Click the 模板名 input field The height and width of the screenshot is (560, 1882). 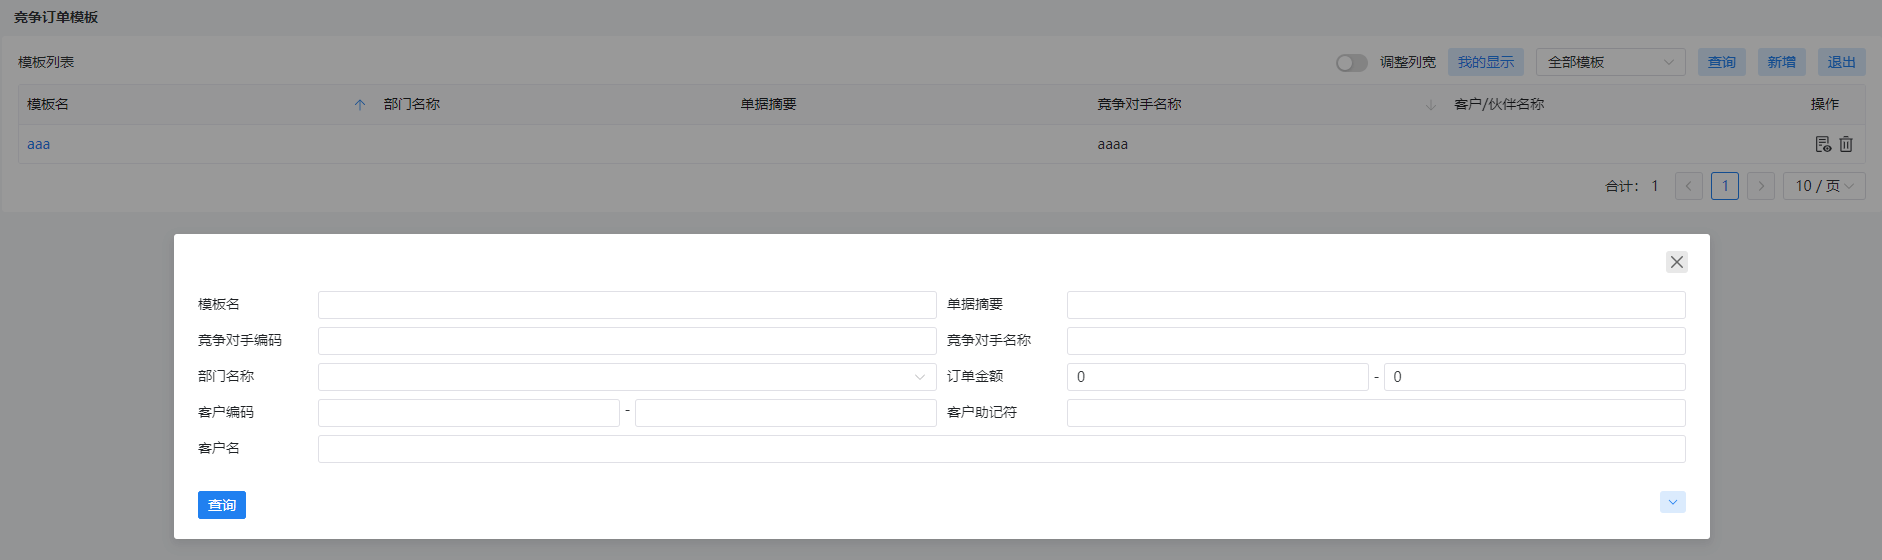click(627, 305)
